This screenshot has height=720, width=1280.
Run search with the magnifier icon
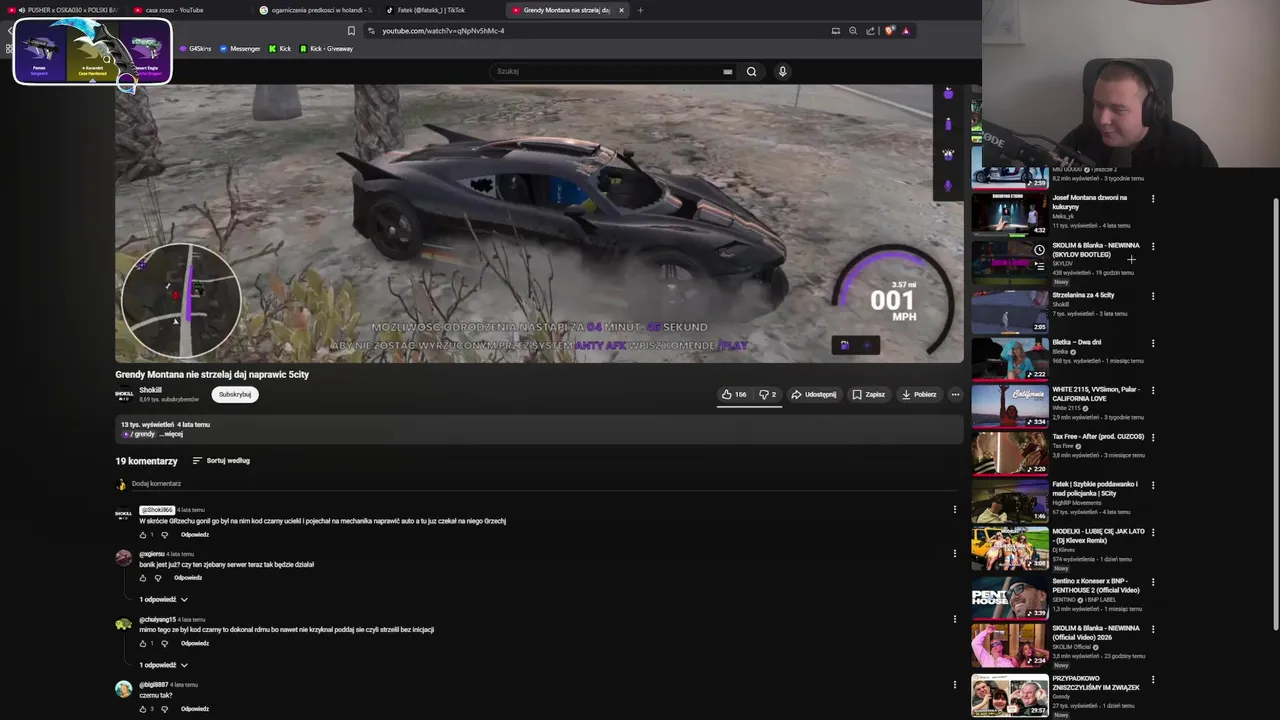click(751, 71)
